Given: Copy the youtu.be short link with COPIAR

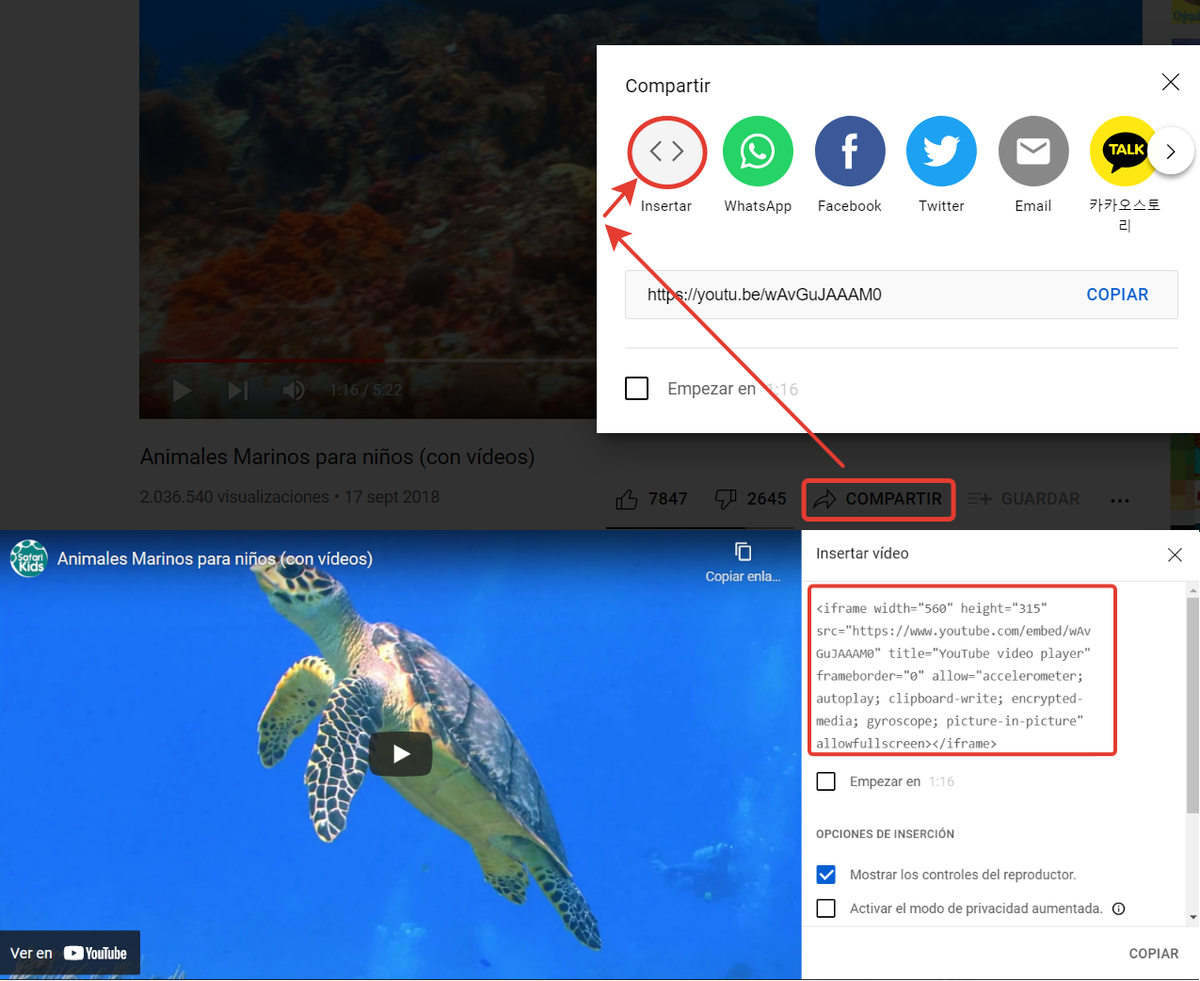Looking at the screenshot, I should (x=1117, y=295).
